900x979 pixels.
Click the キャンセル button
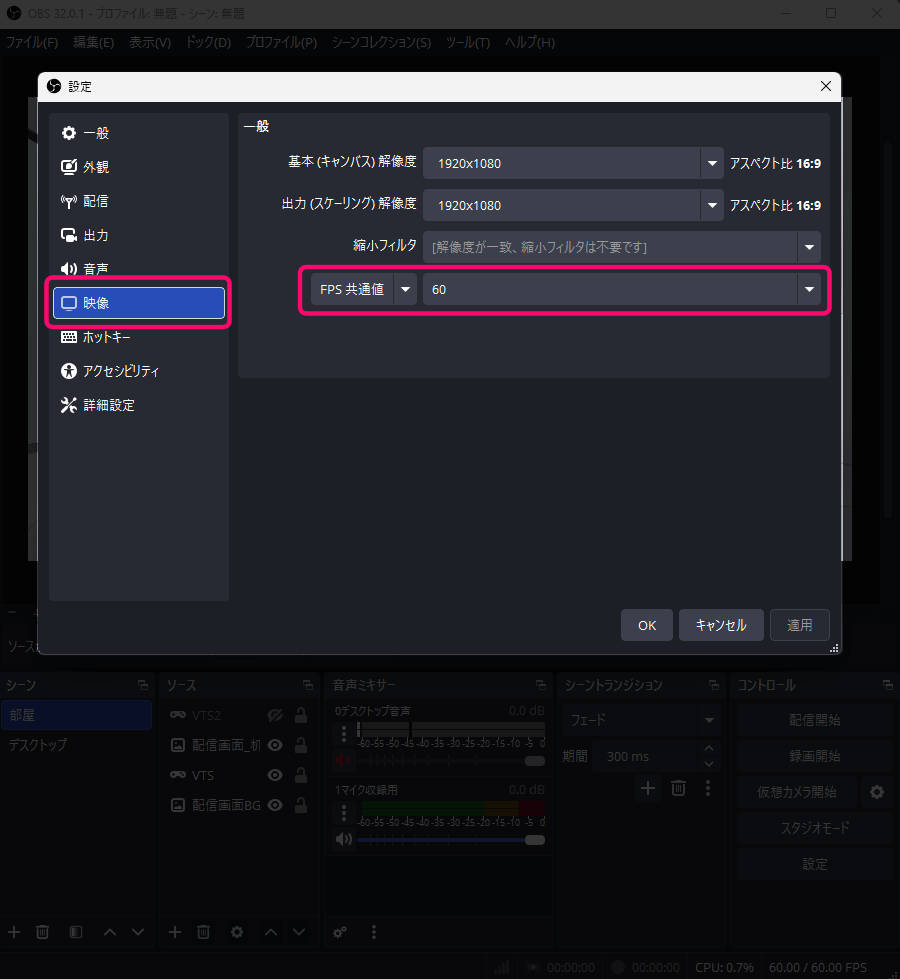(x=721, y=625)
